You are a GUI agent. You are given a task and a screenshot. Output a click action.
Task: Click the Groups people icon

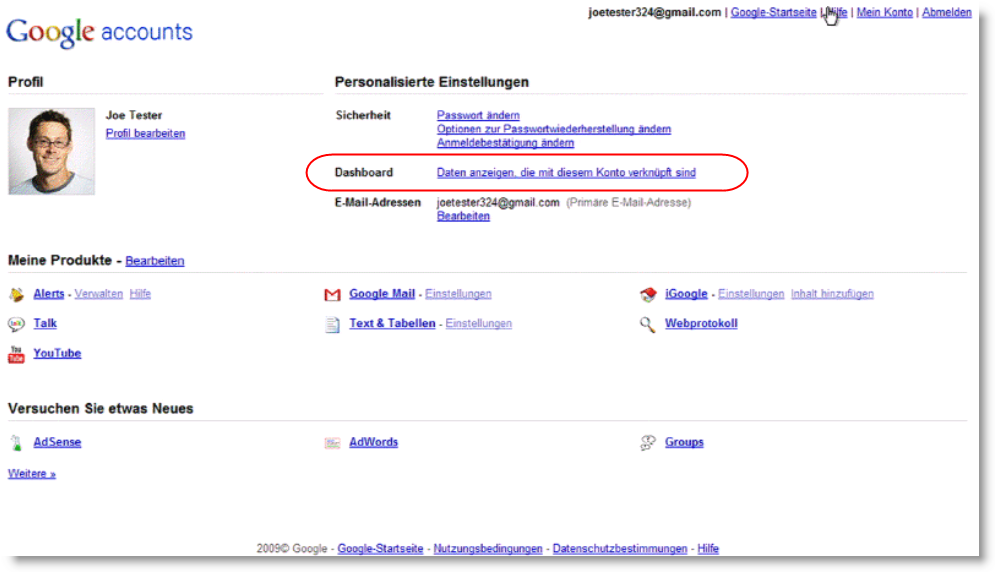[x=648, y=442]
